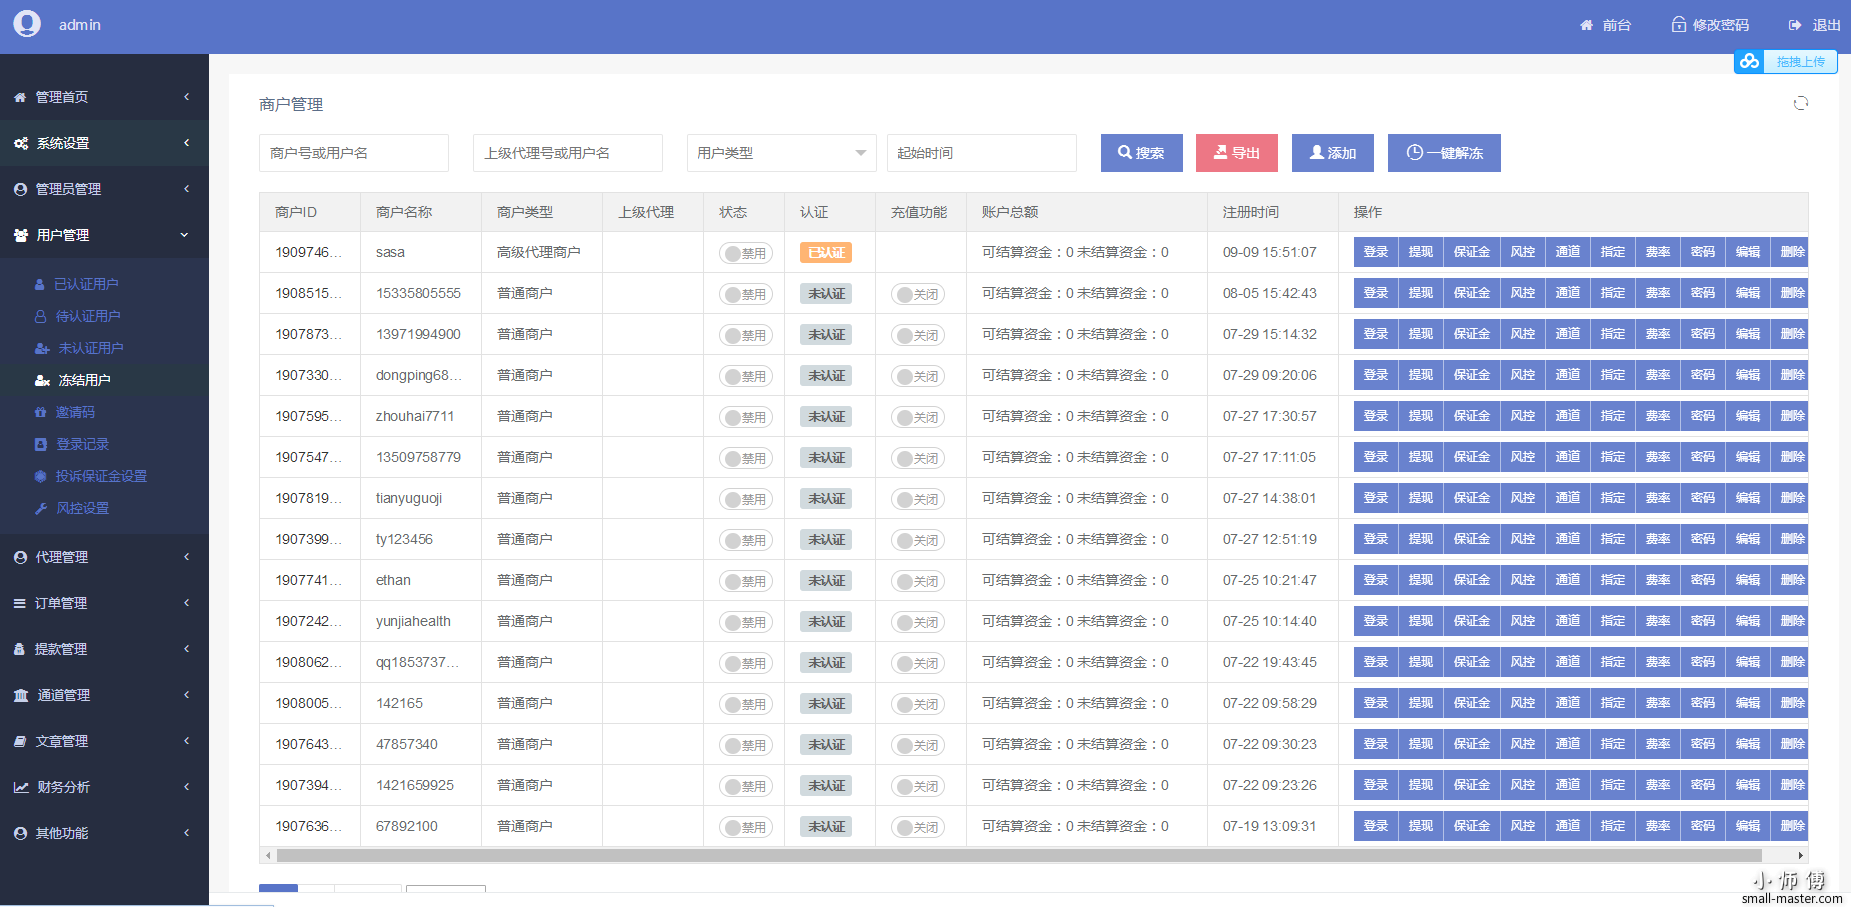Click the 商户号或用户名 input field
This screenshot has width=1851, height=907.
[x=353, y=153]
